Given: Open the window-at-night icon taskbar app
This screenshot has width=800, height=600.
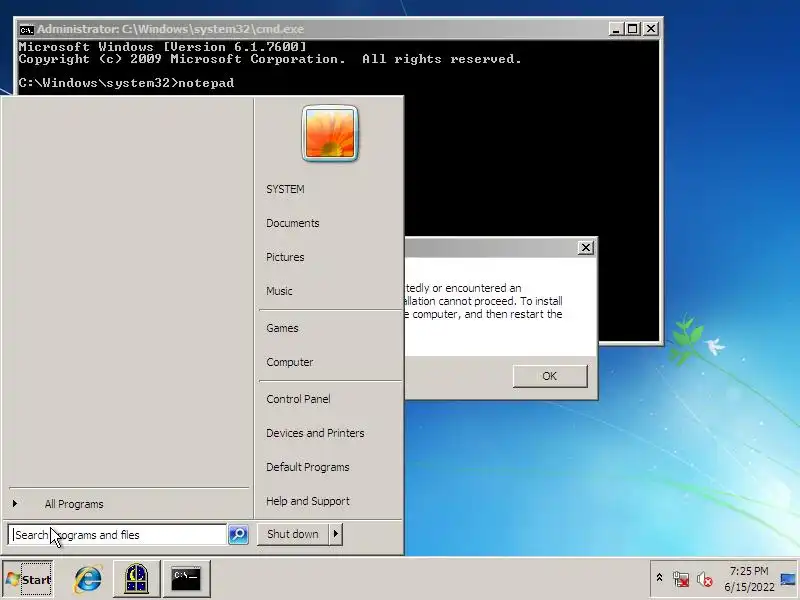Looking at the screenshot, I should (136, 579).
